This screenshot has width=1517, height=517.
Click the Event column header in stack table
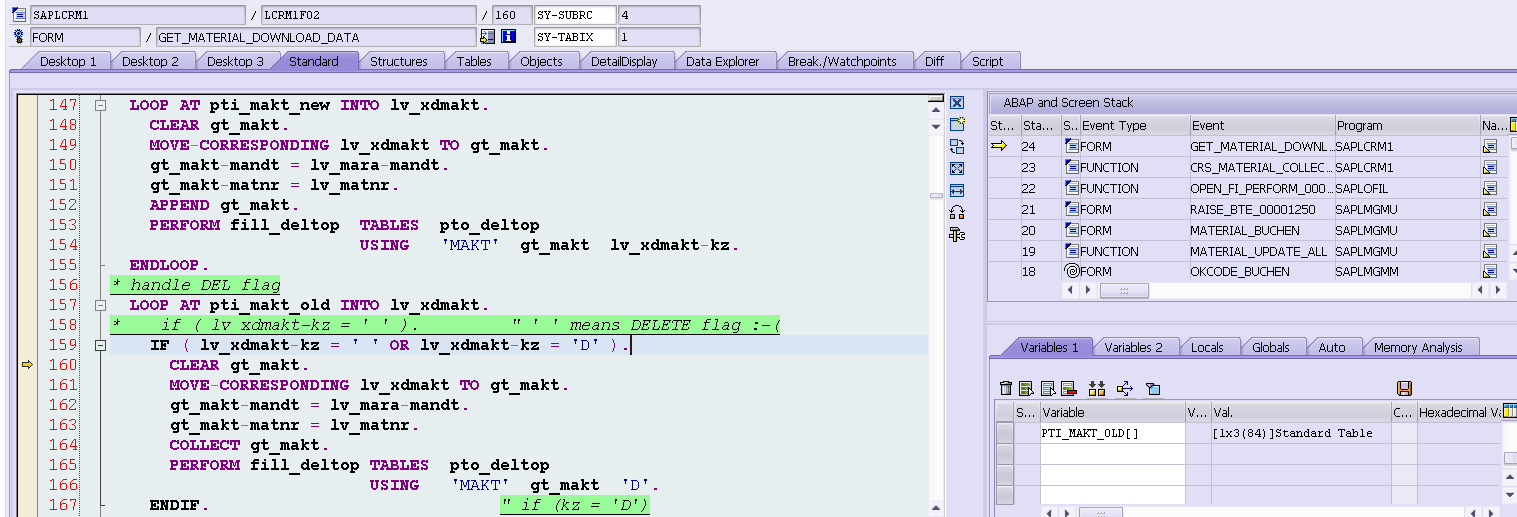click(x=1261, y=126)
